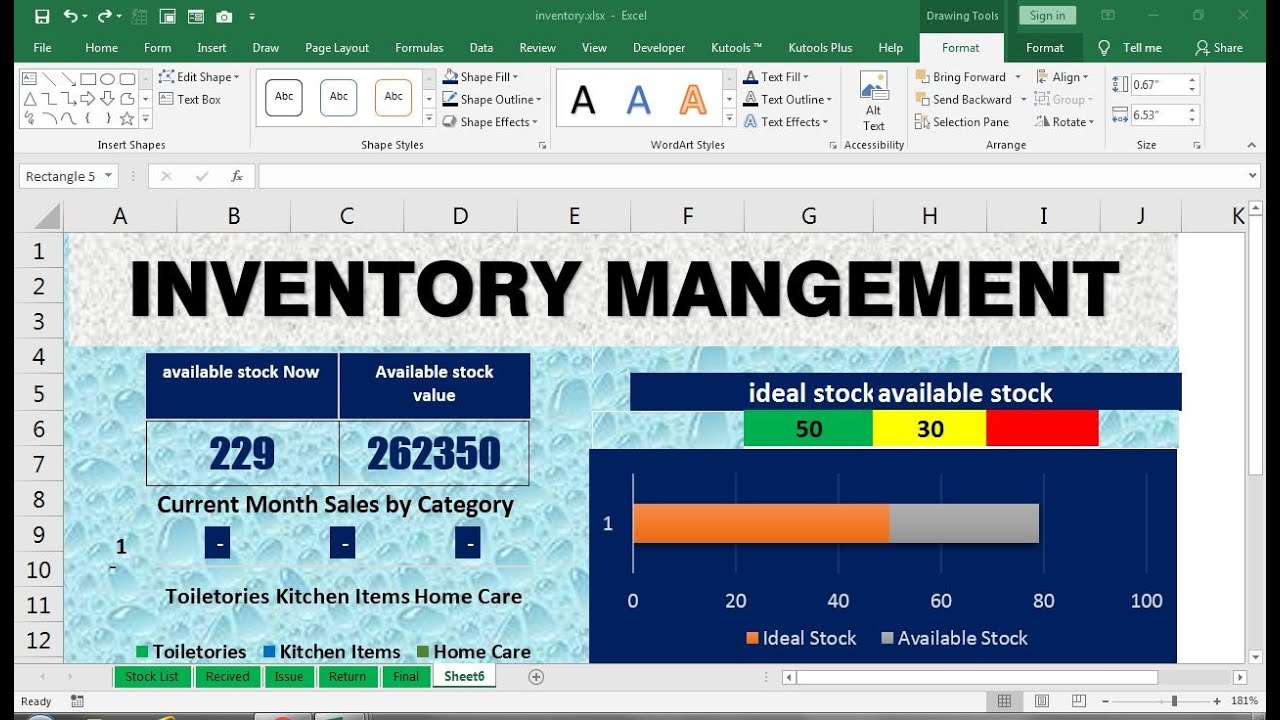Open the Shape Outline dropdown
1280x720 pixels.
pyautogui.click(x=492, y=99)
